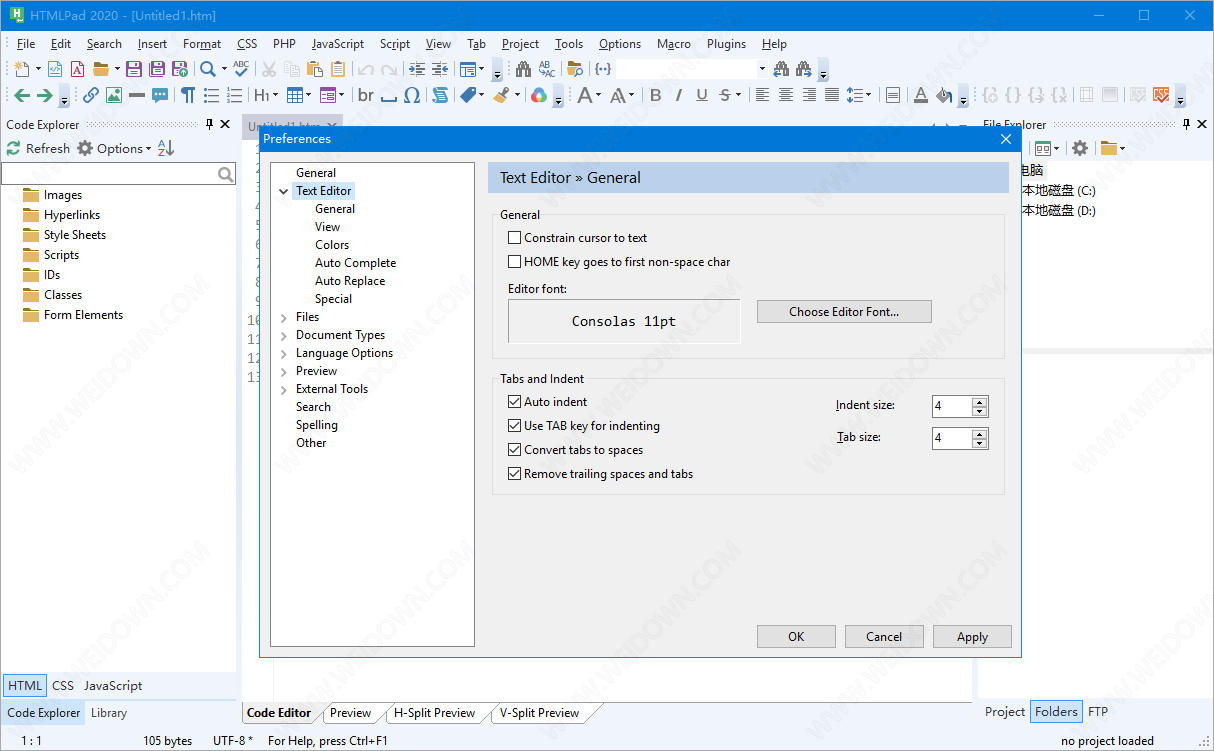Click the Paragraph pilcrow icon
This screenshot has height=751, width=1214.
pos(188,95)
